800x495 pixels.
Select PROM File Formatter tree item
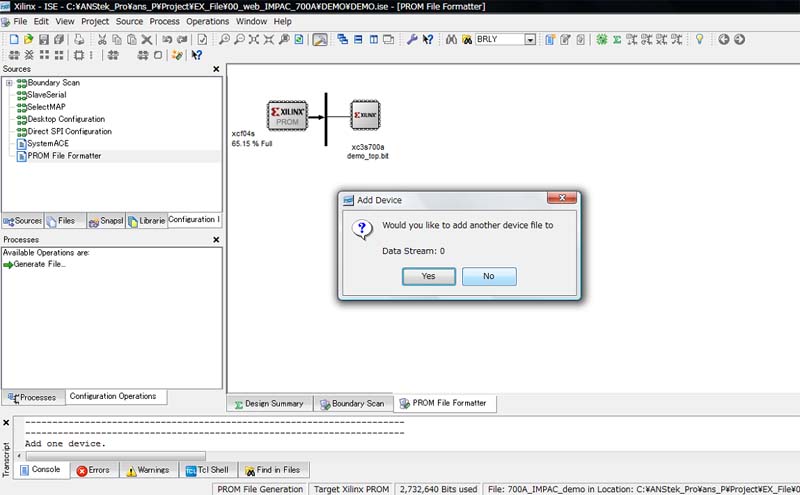(x=64, y=156)
